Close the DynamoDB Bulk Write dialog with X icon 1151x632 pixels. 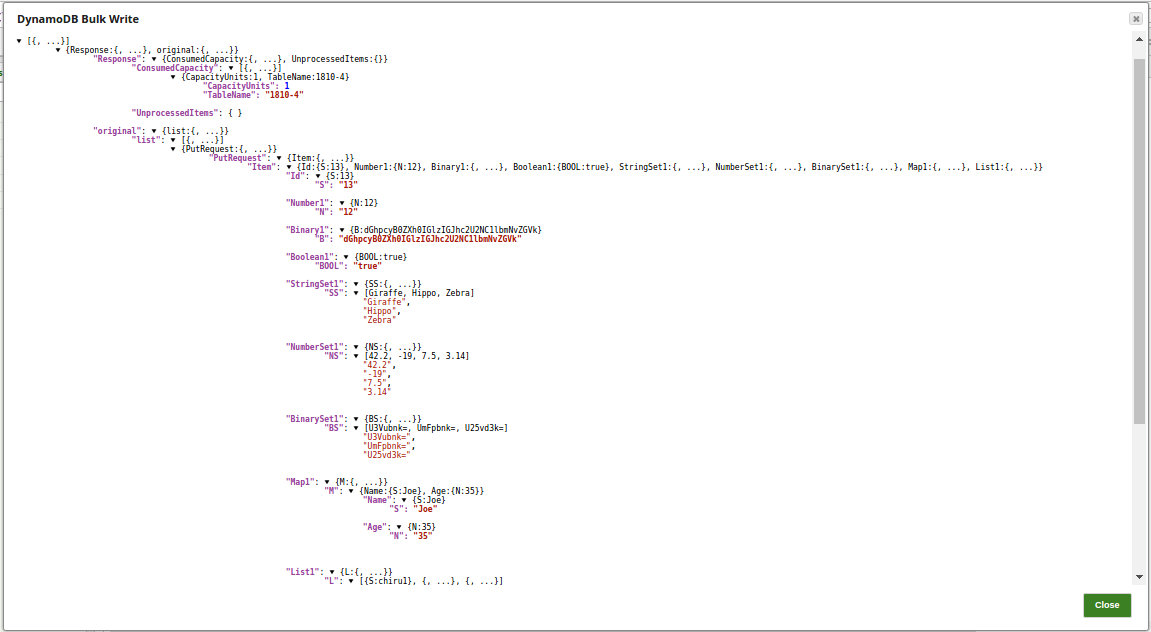(x=1136, y=18)
